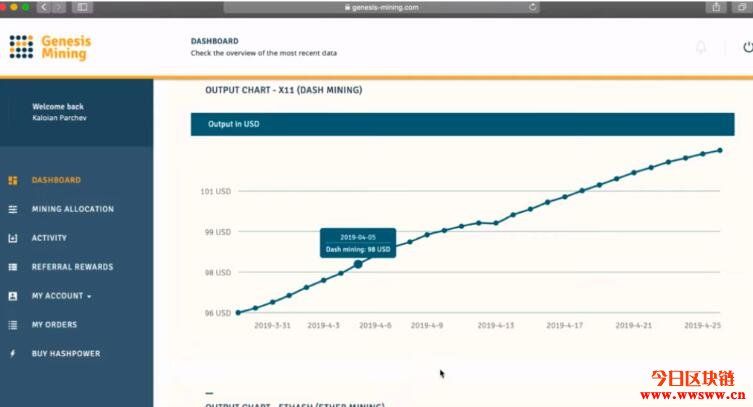
Task: Click the Dashboard page title
Action: 215,41
